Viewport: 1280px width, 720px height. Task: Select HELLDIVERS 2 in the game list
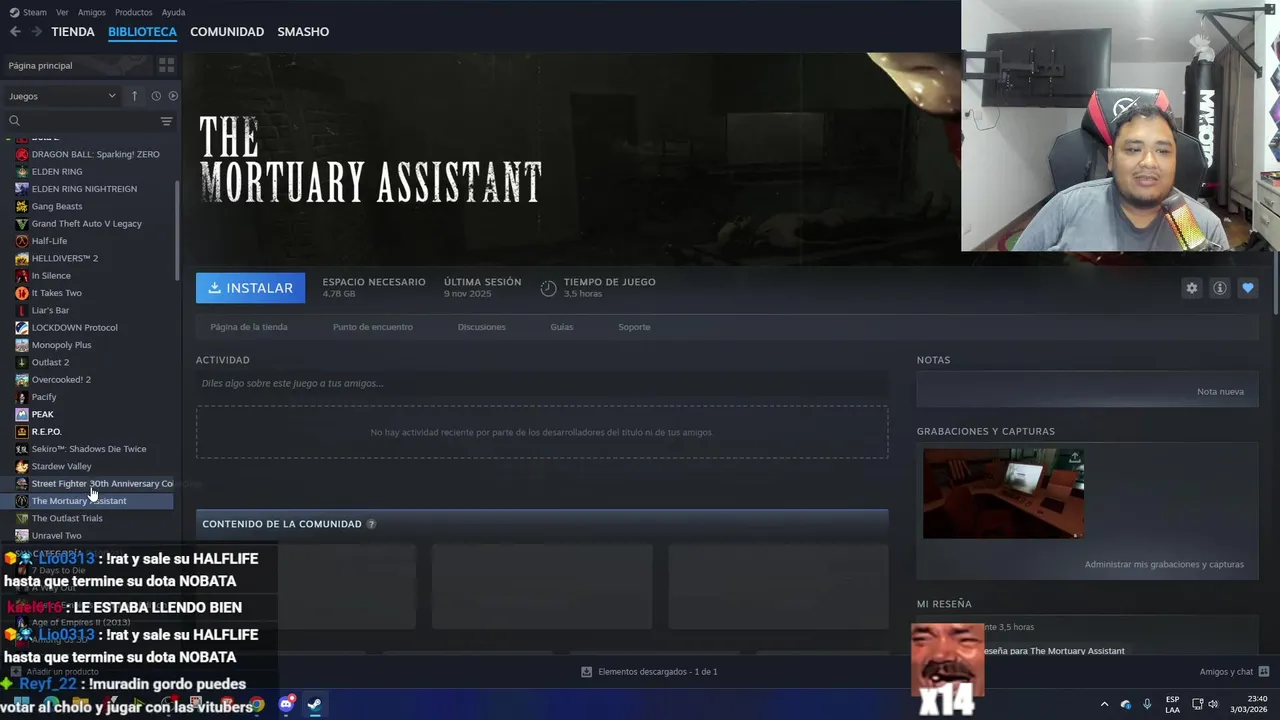tap(64, 258)
